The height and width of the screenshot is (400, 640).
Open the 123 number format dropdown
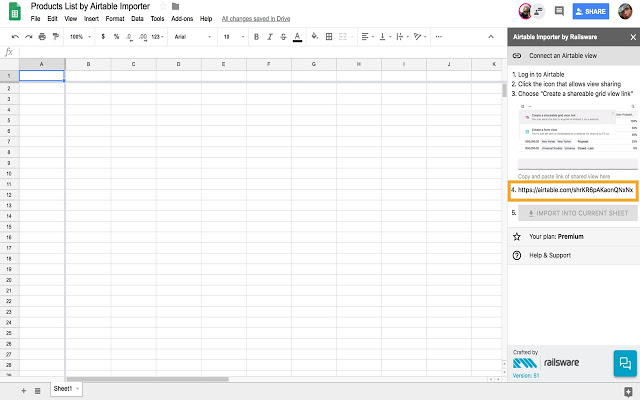[157, 37]
